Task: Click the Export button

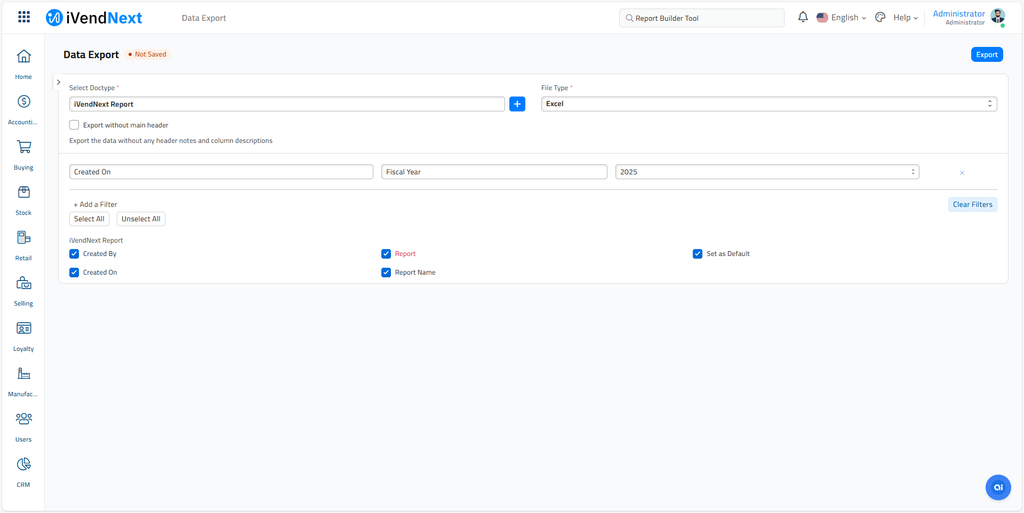Action: pos(987,55)
